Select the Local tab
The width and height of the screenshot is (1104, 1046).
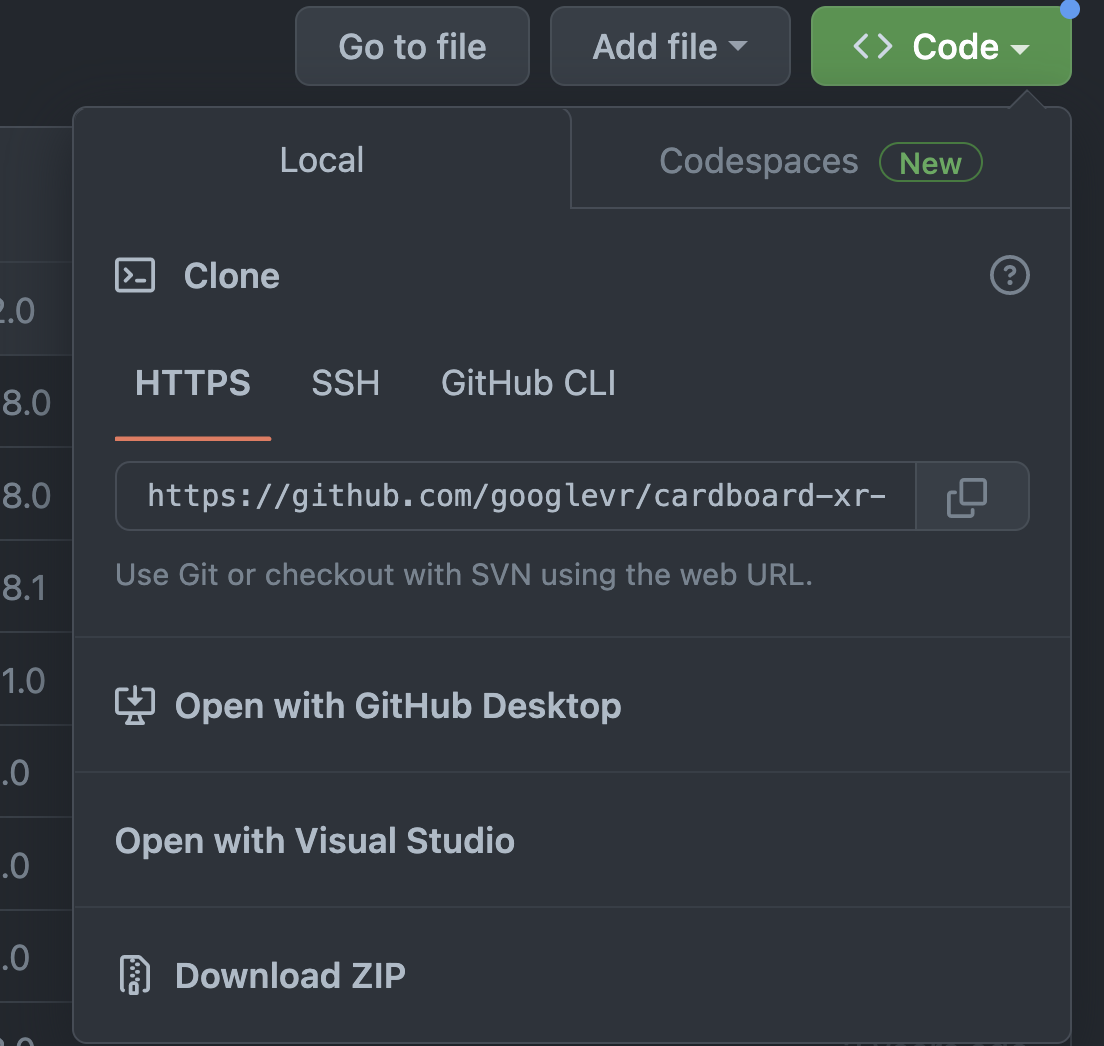coord(321,159)
